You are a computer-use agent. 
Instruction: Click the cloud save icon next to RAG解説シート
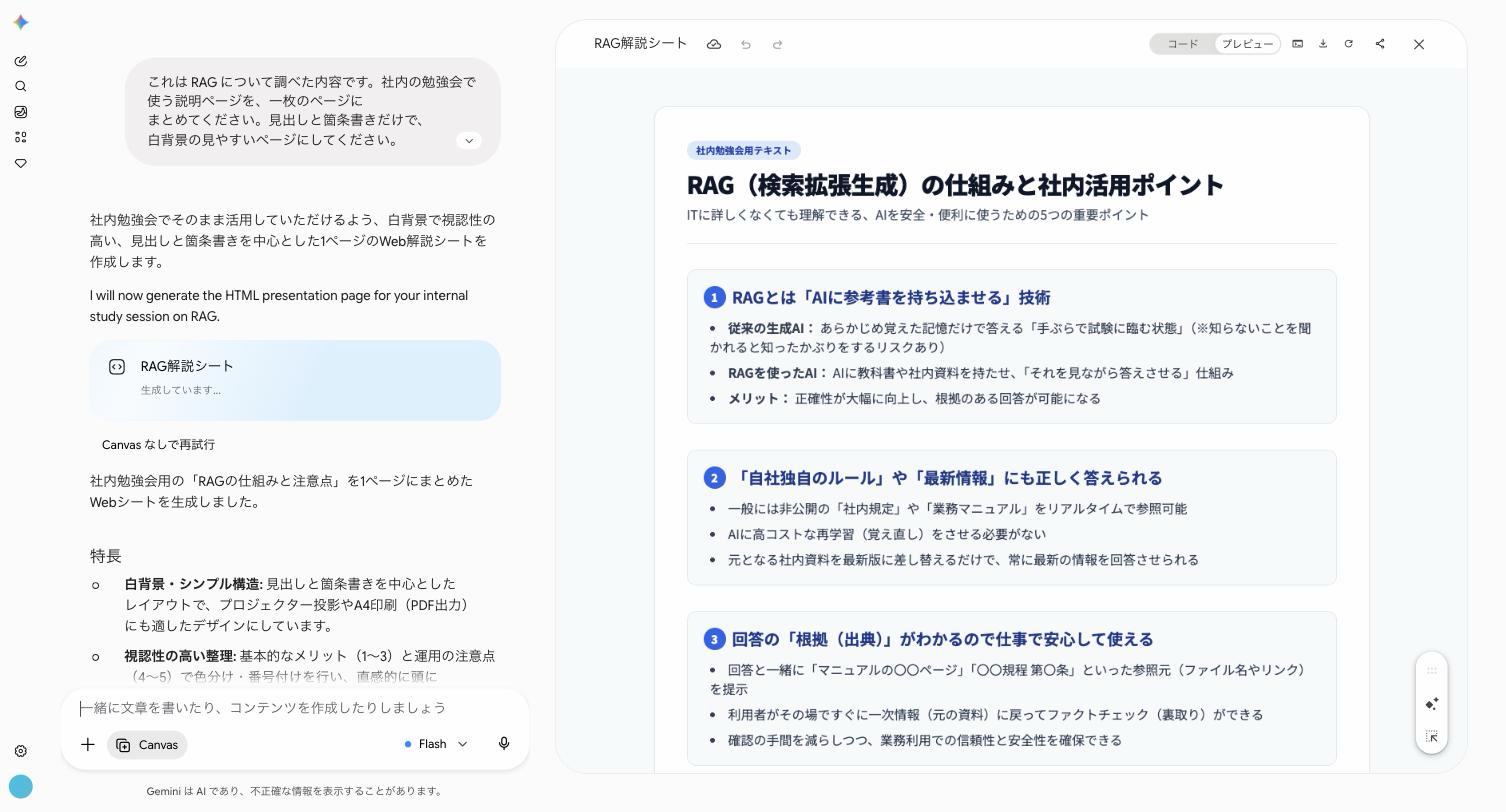(x=714, y=44)
